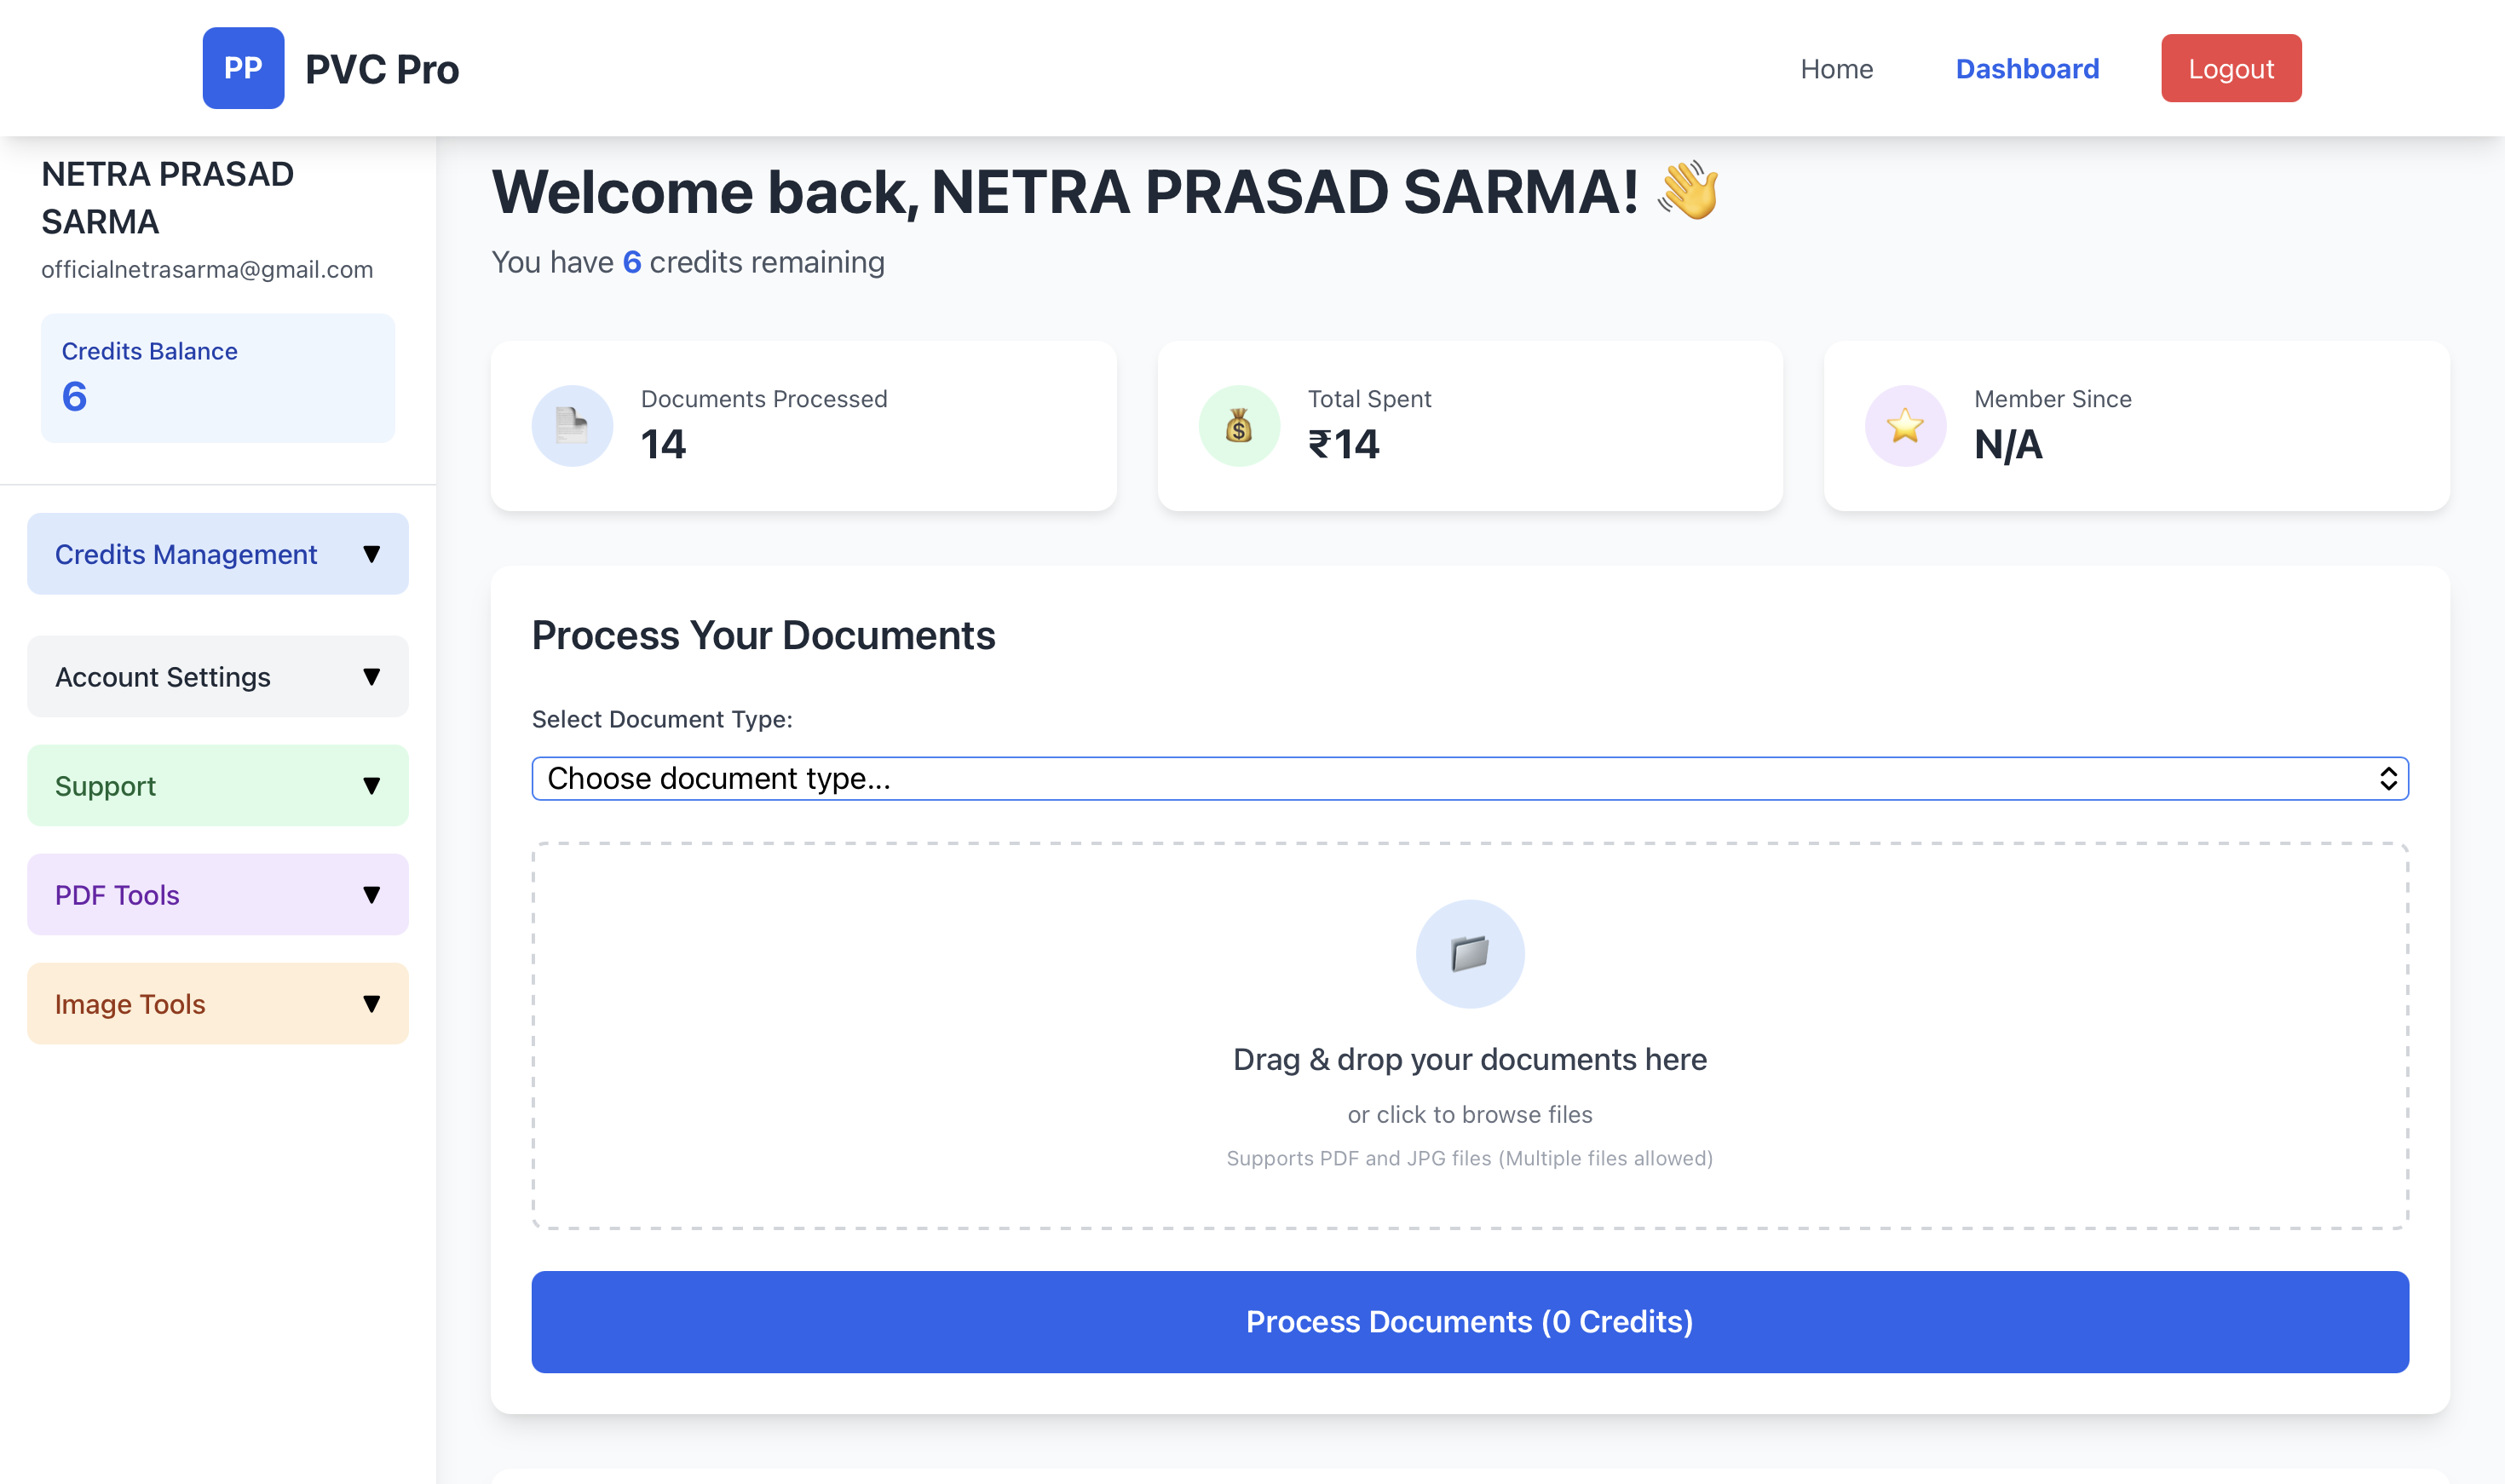This screenshot has width=2505, height=1484.
Task: Switch to the Home tab
Action: click(x=1836, y=68)
